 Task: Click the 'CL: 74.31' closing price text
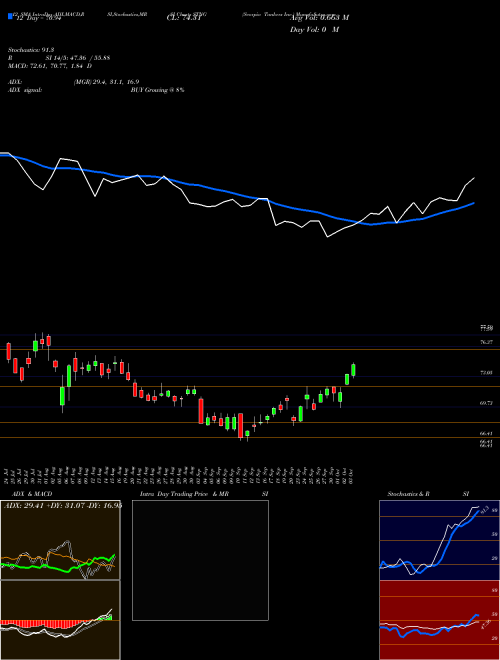point(182,18)
